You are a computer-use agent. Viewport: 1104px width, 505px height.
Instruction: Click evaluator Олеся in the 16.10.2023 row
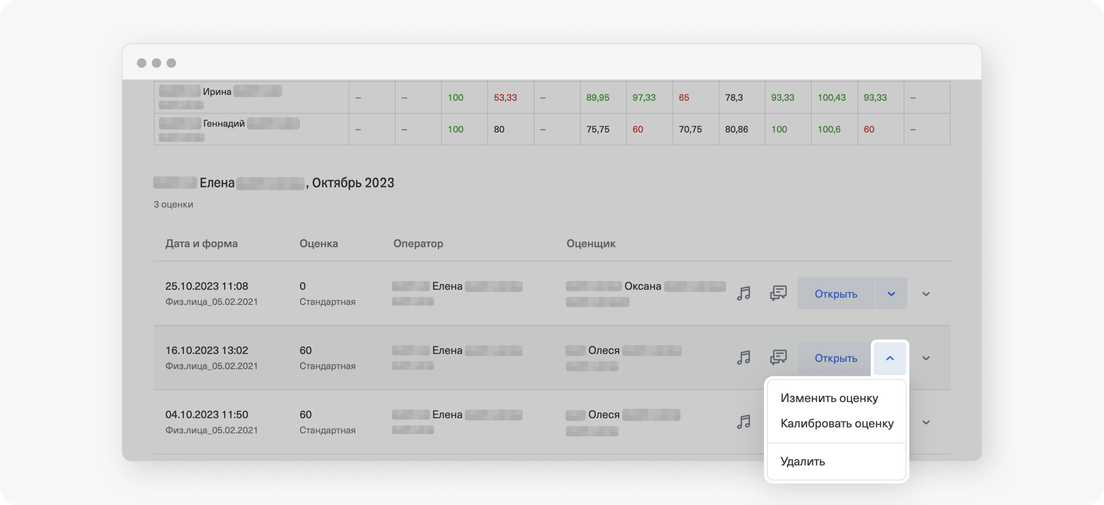[x=604, y=351]
